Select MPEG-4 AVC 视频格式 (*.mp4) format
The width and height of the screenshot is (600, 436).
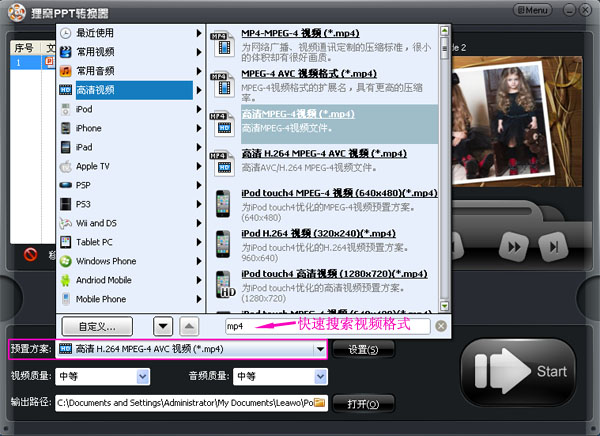point(309,73)
